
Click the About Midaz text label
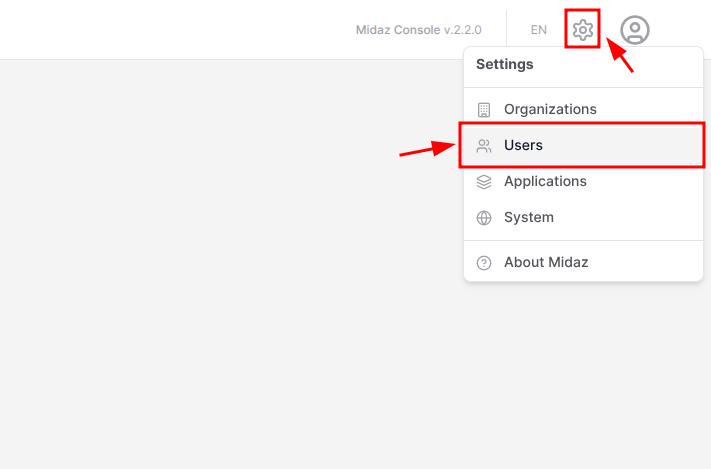click(546, 262)
